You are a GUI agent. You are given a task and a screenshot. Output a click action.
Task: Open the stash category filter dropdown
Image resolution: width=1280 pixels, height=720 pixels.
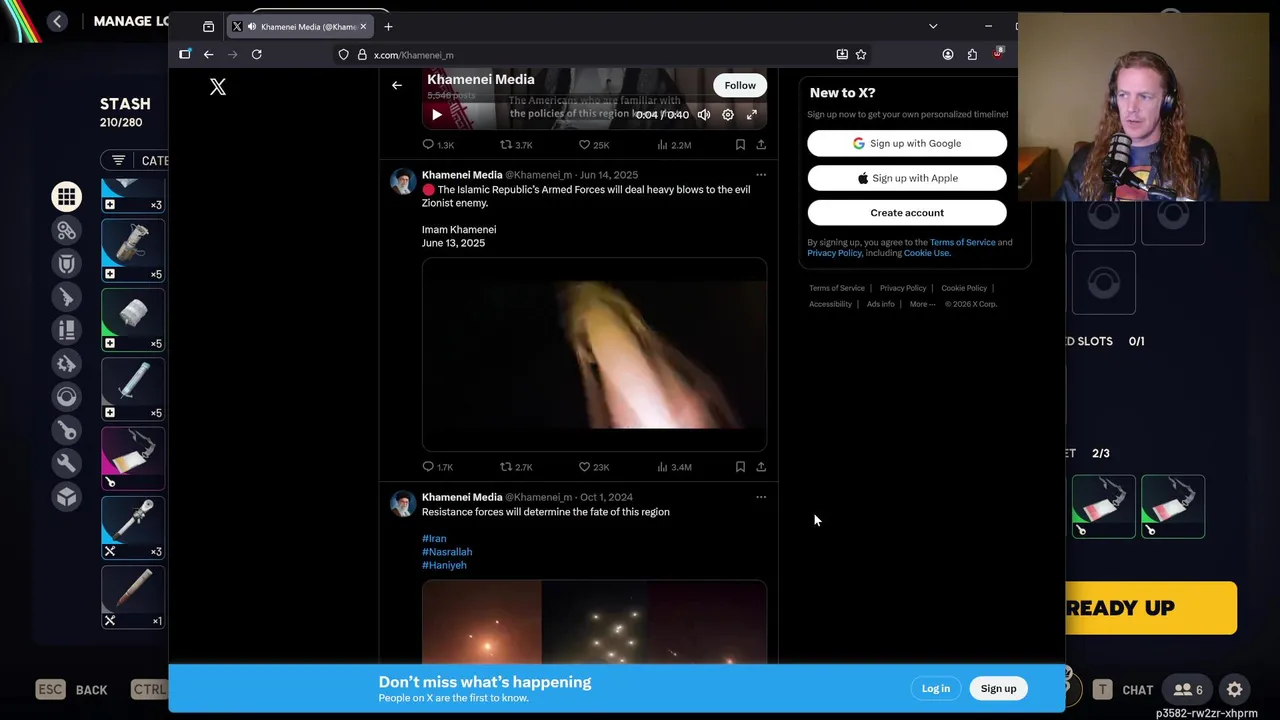click(x=134, y=160)
